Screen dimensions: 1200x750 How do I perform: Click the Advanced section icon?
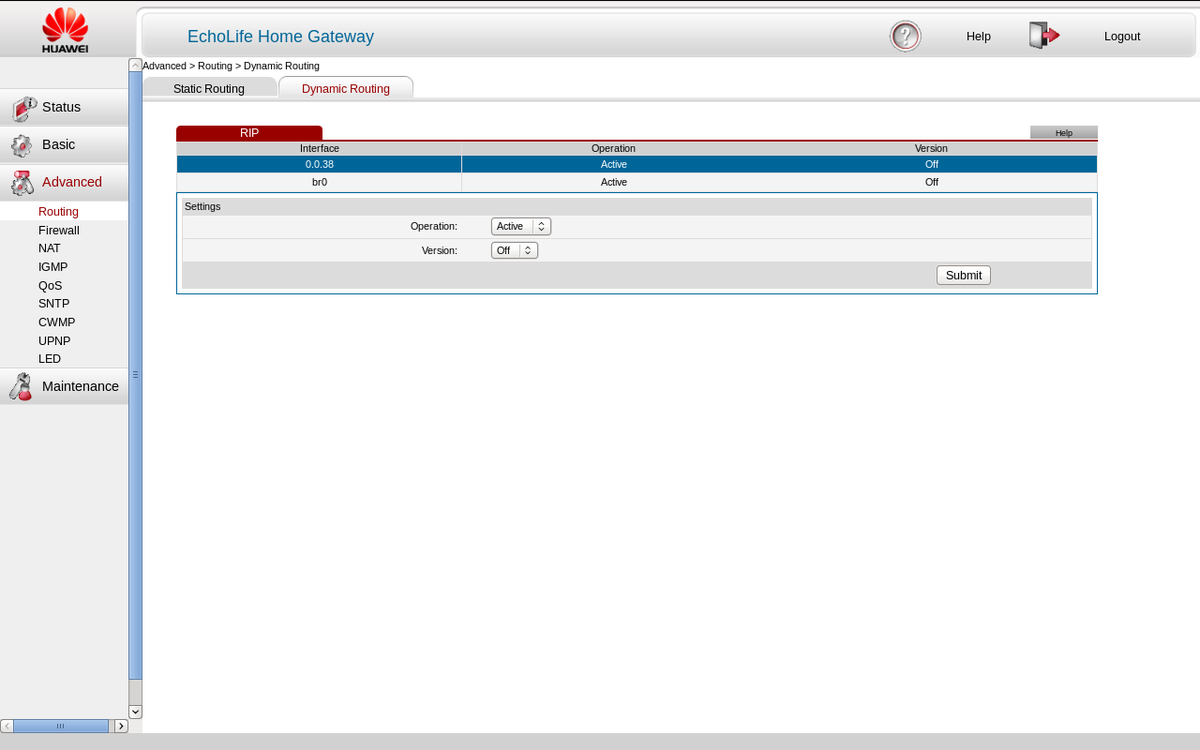(x=22, y=181)
